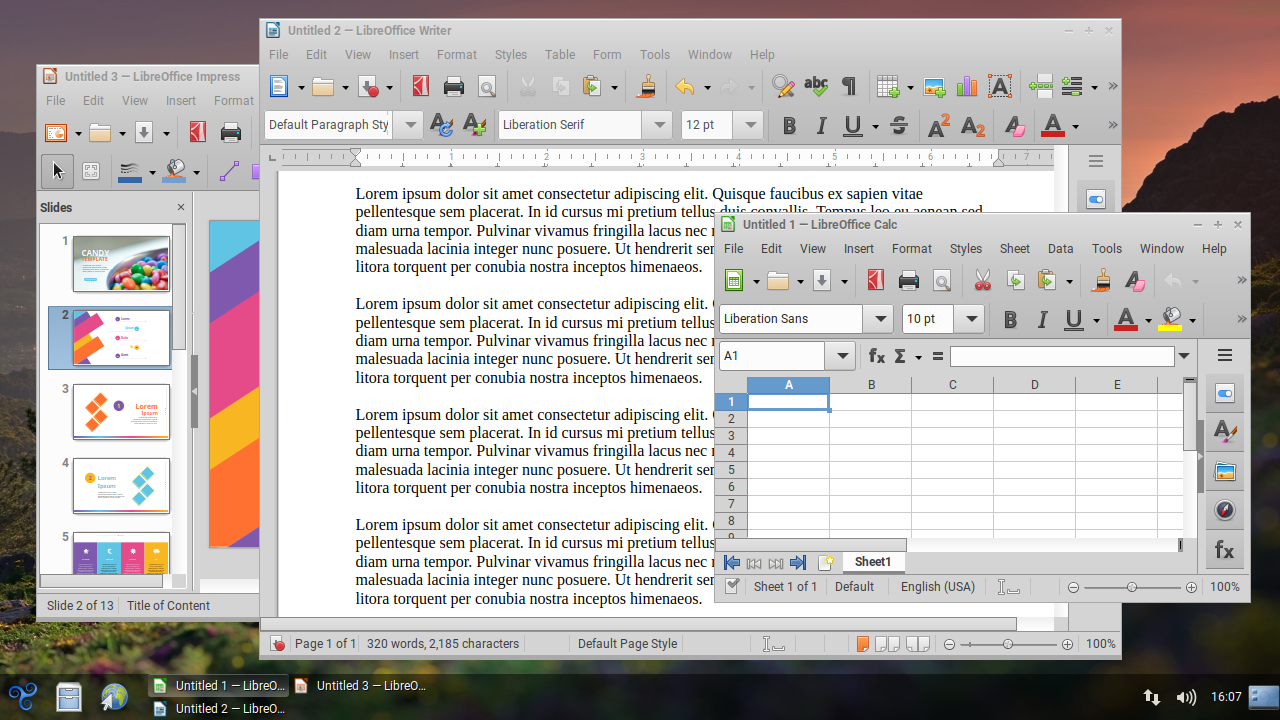
Task: Toggle Italic in Calc toolbar
Action: click(x=1042, y=320)
